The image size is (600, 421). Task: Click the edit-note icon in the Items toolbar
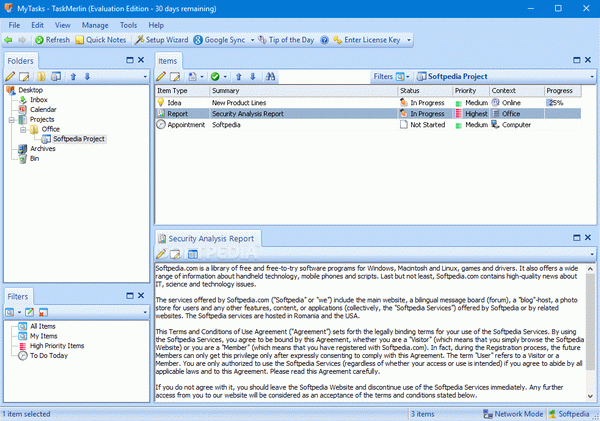point(175,77)
